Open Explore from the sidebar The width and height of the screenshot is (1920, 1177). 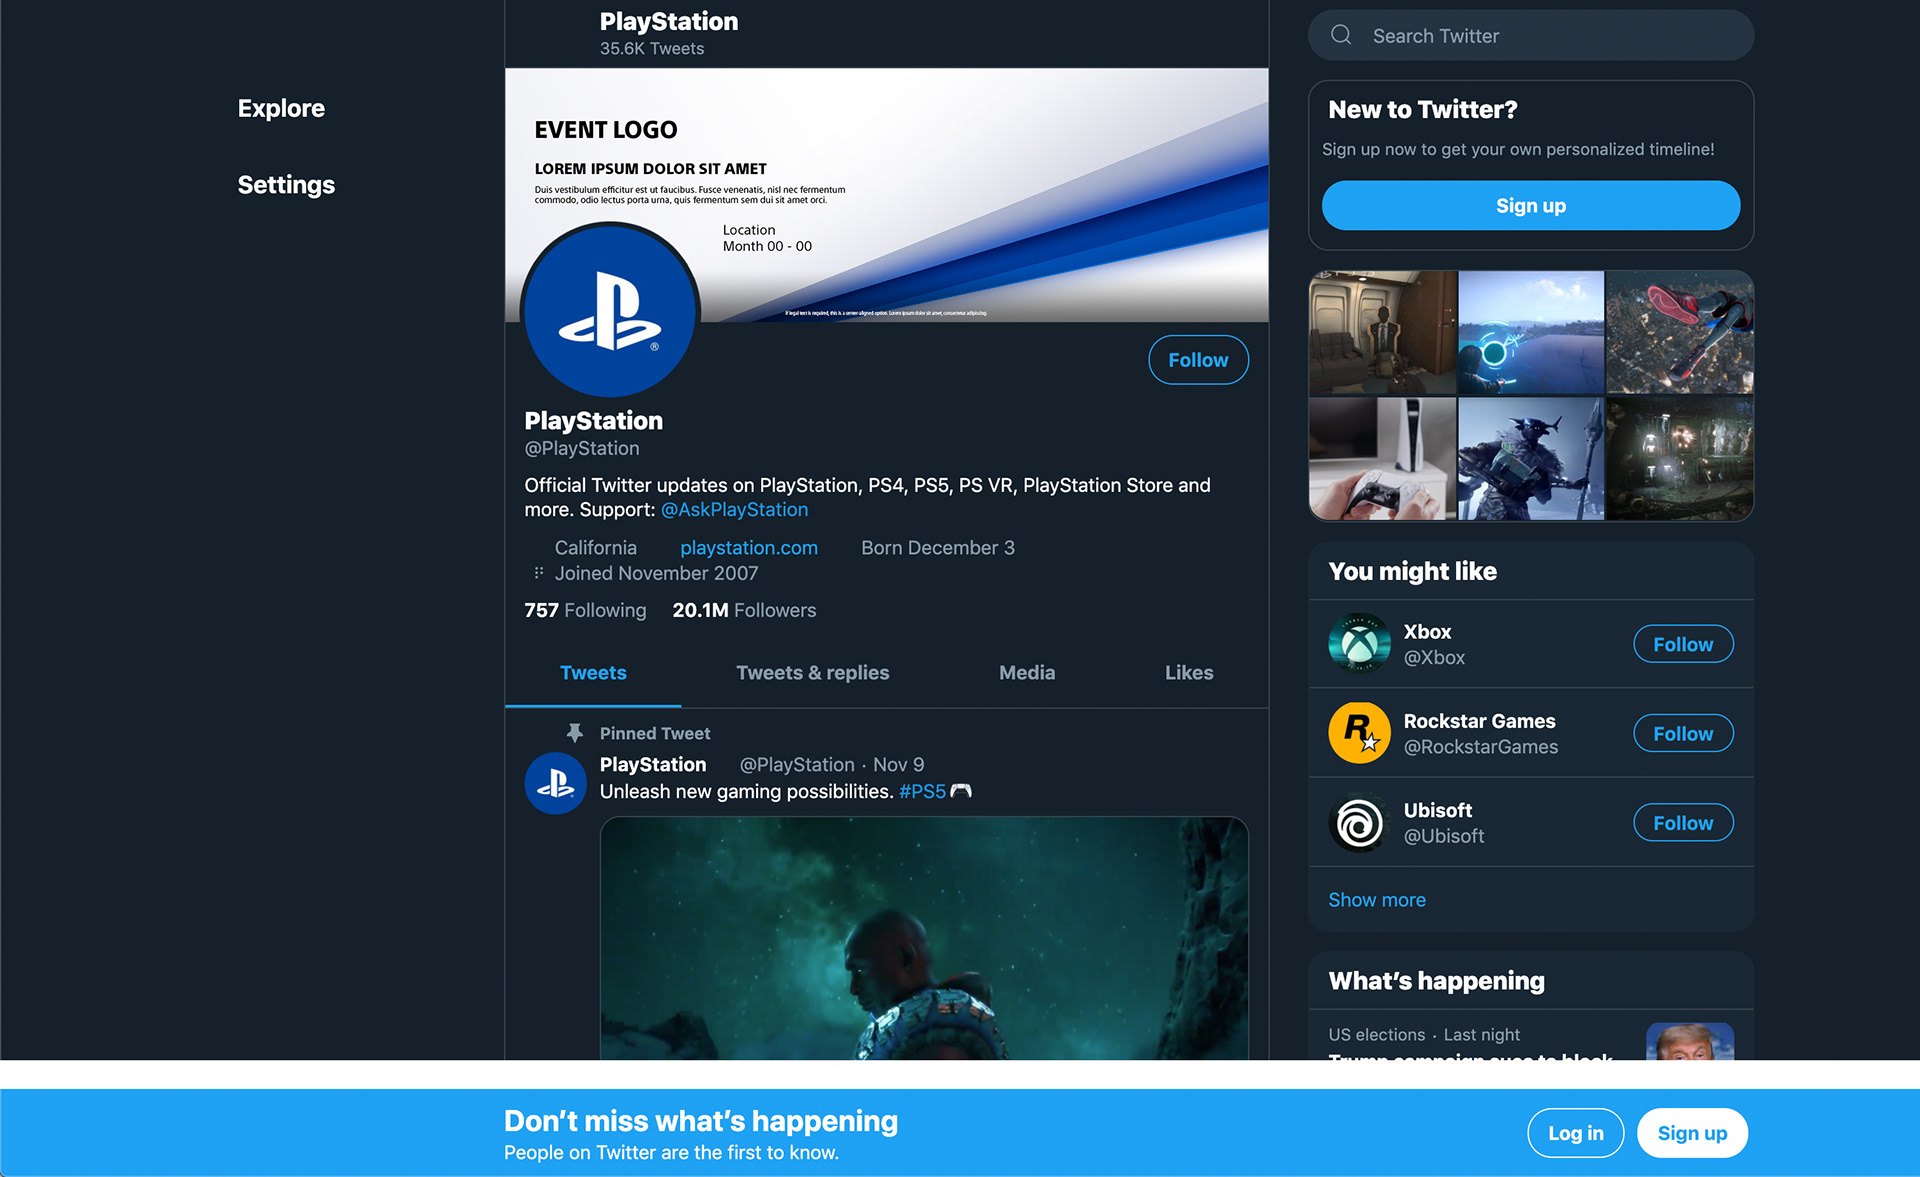click(281, 108)
